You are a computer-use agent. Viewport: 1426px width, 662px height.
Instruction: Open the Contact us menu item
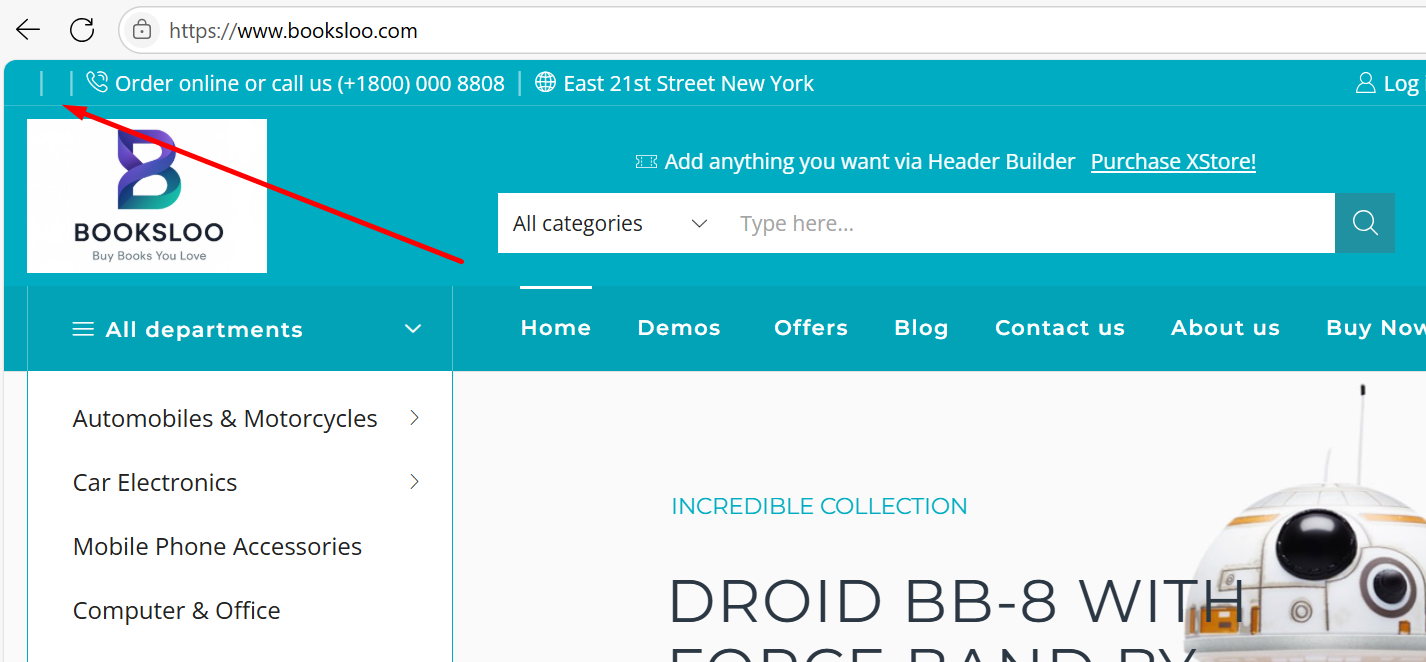click(1060, 328)
